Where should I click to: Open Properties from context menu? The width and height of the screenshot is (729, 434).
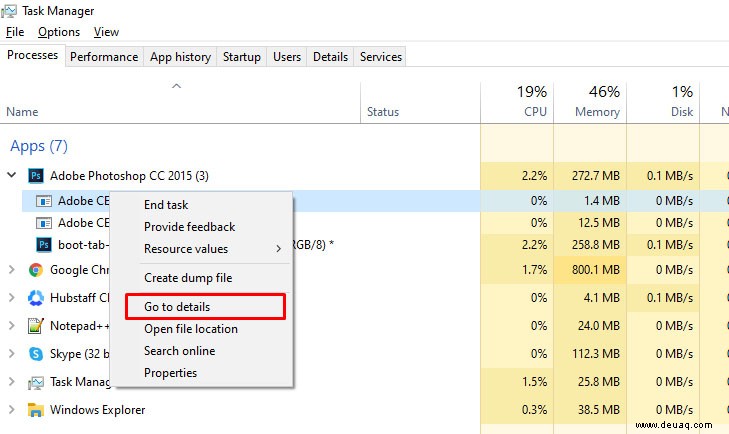pyautogui.click(x=170, y=373)
